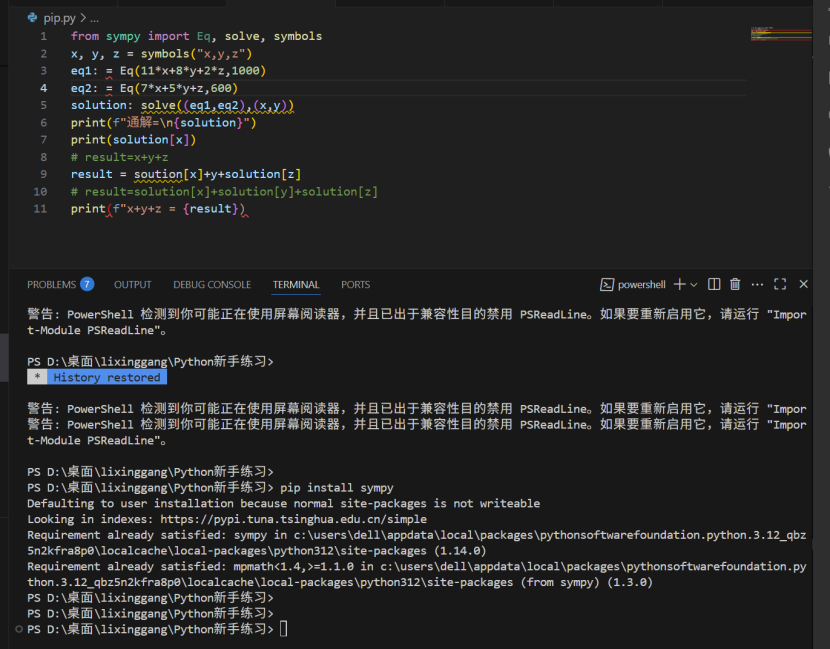The image size is (830, 649).
Task: Open terminal more actions ellipsis menu
Action: coord(757,284)
